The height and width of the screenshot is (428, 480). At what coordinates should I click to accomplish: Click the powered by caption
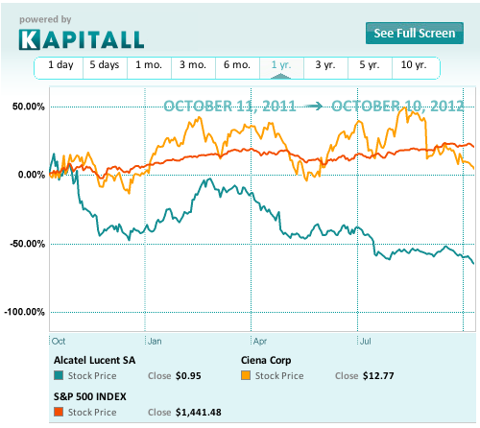point(45,19)
